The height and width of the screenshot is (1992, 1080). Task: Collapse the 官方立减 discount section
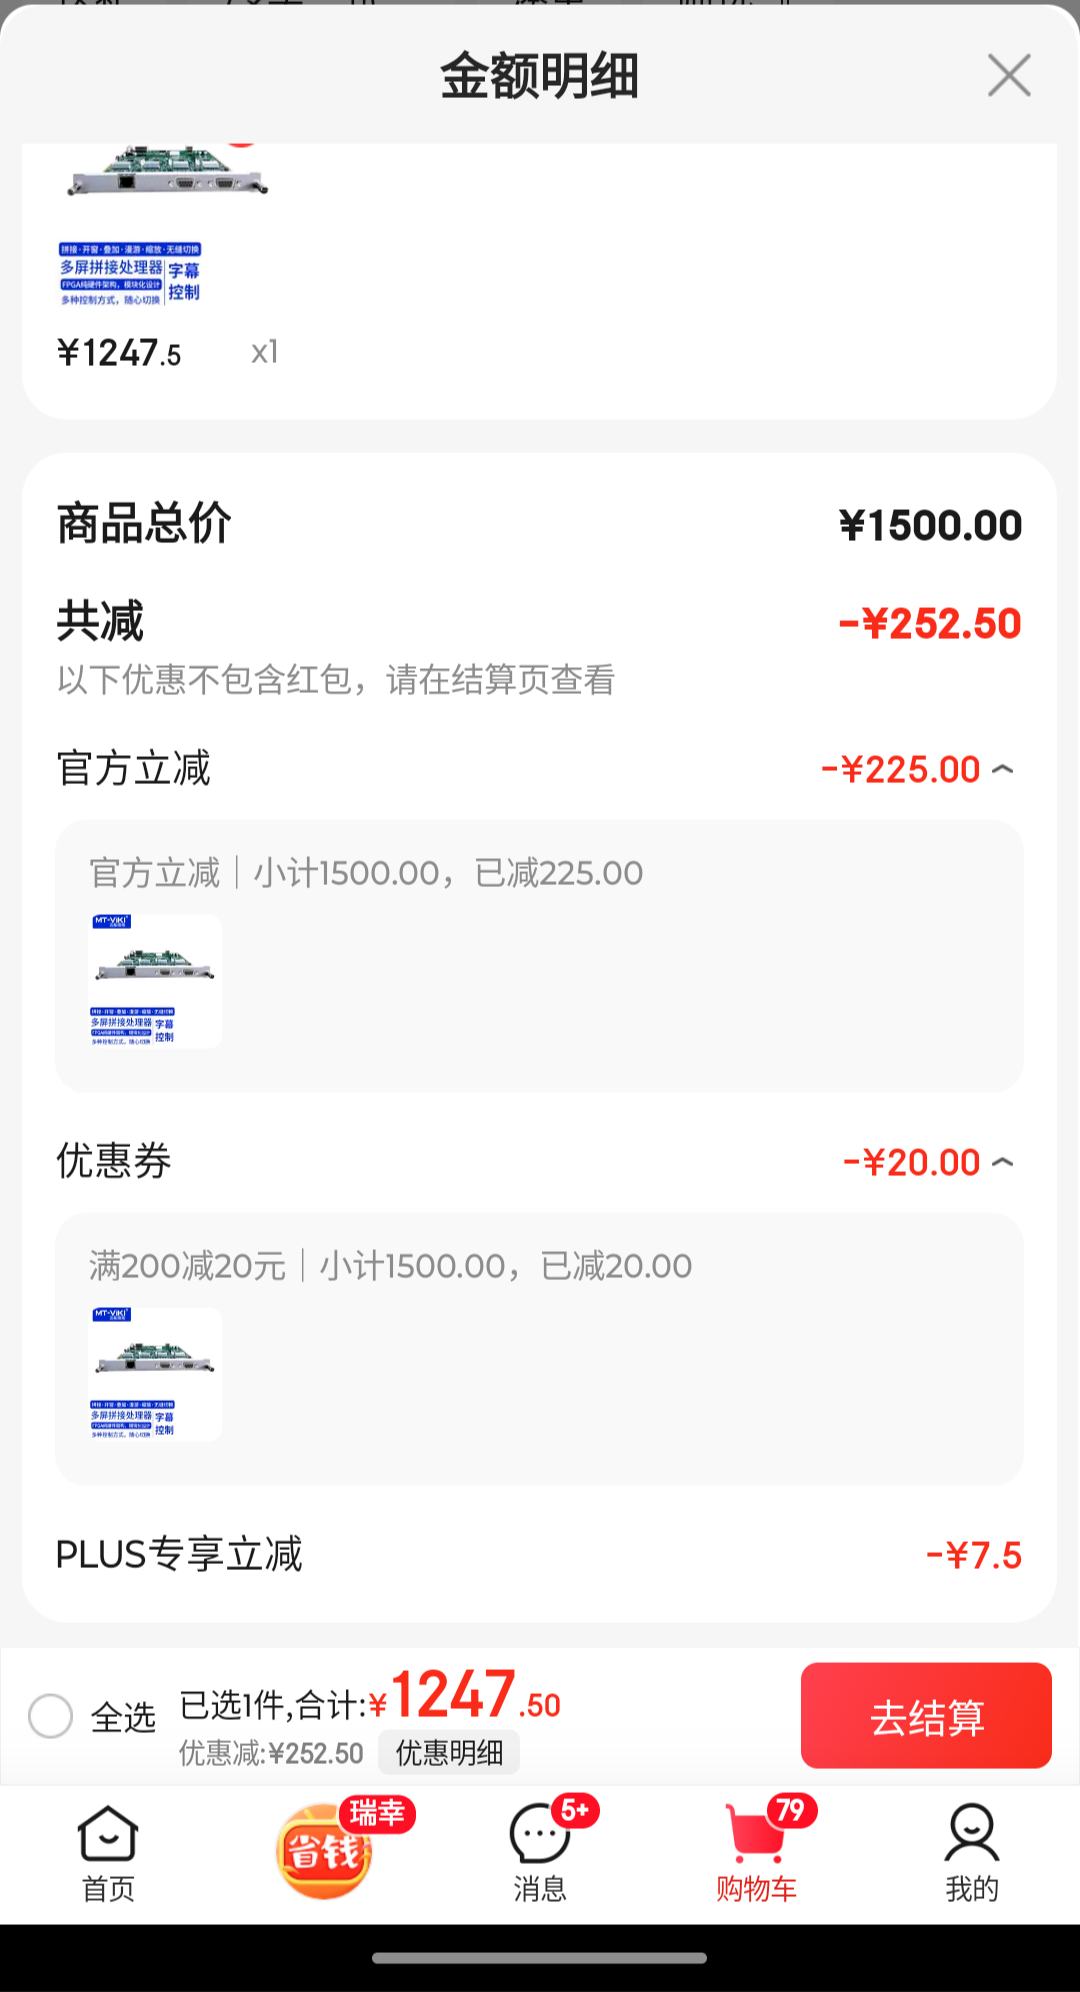[x=1003, y=769]
